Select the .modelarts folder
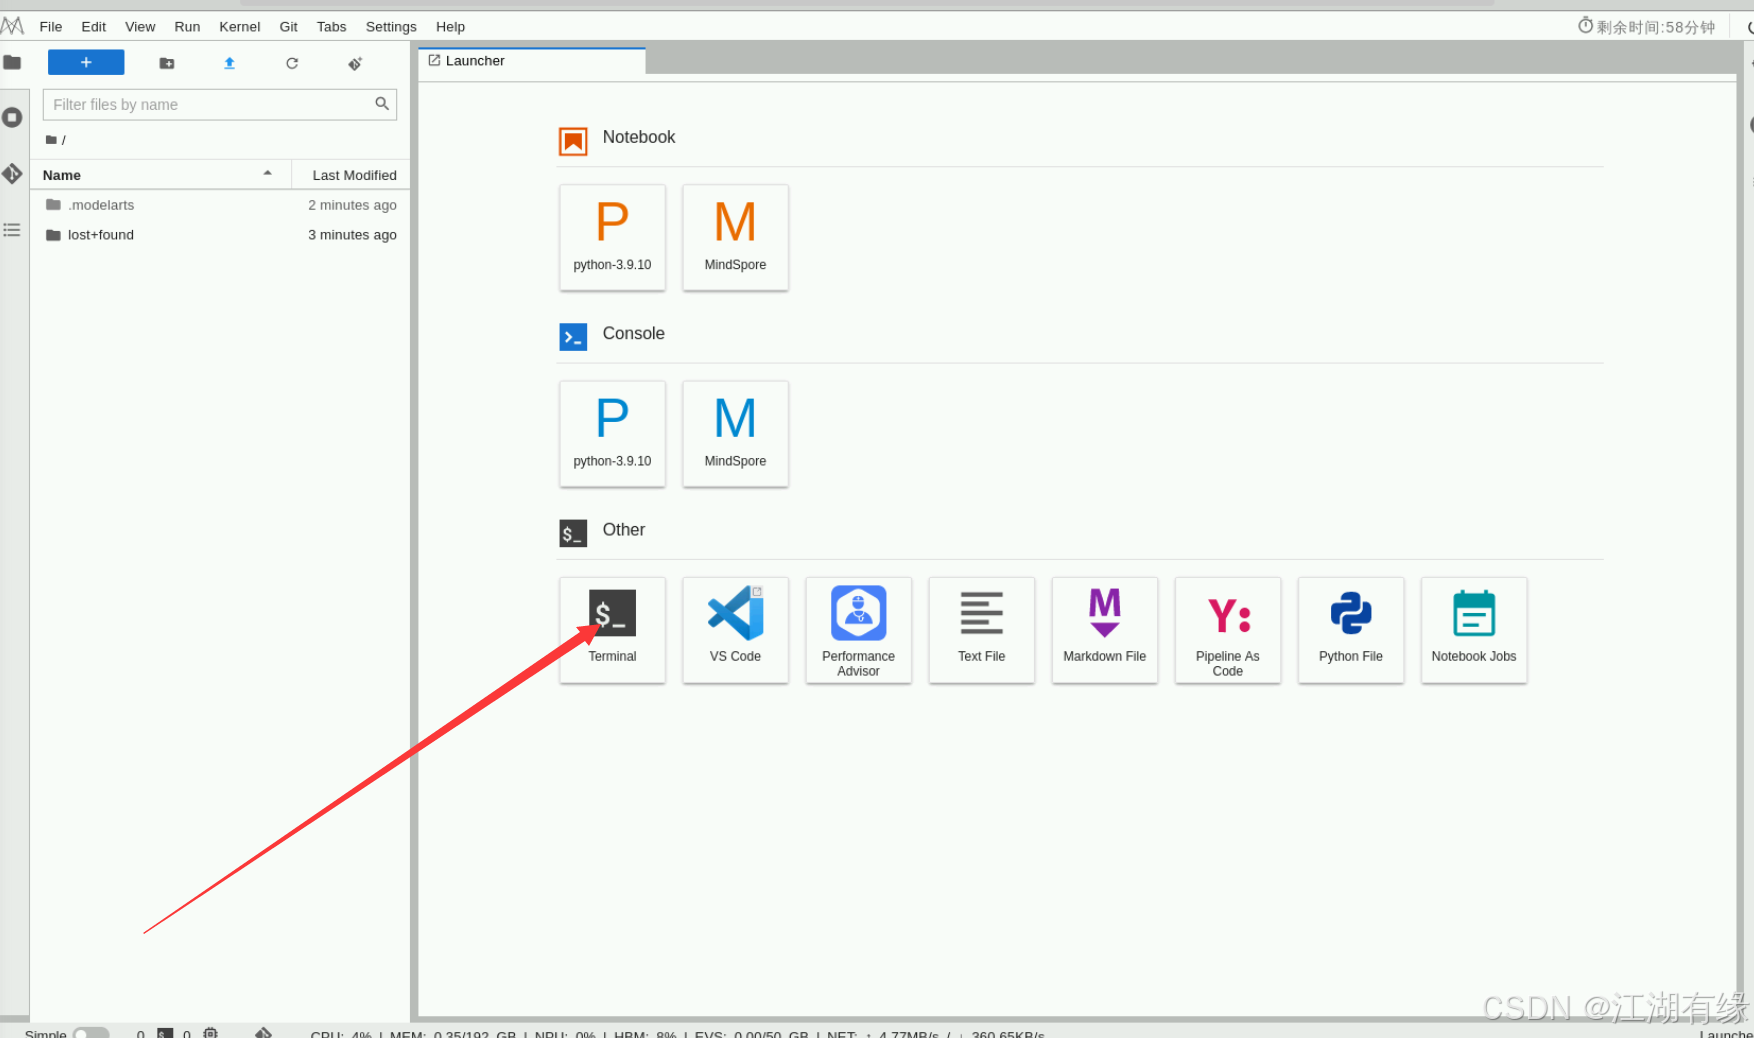The height and width of the screenshot is (1038, 1754). click(x=220, y=205)
